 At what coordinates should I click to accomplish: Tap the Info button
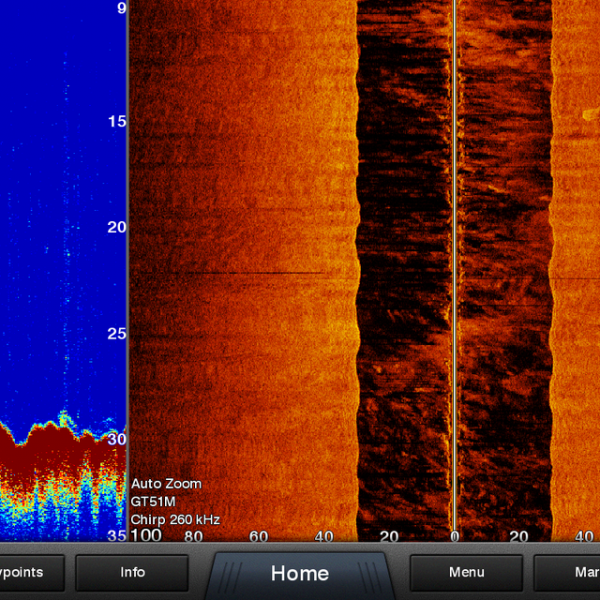[x=132, y=573]
